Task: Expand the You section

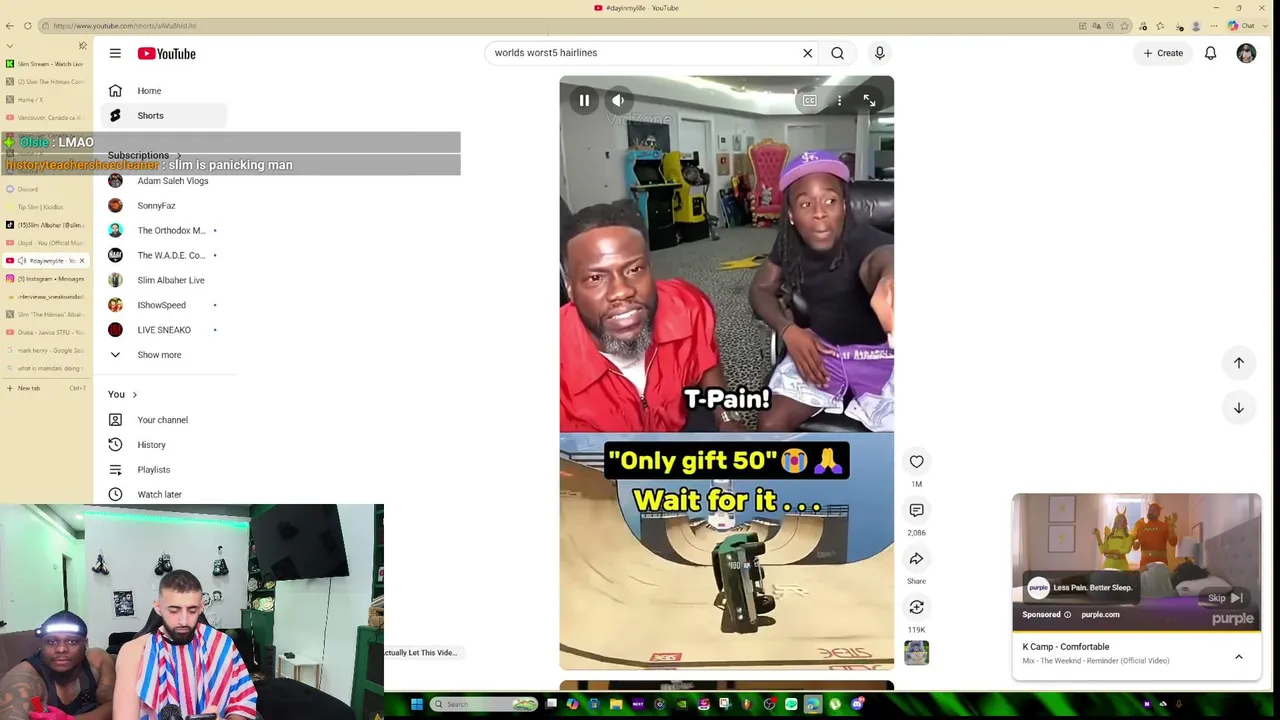Action: point(122,394)
